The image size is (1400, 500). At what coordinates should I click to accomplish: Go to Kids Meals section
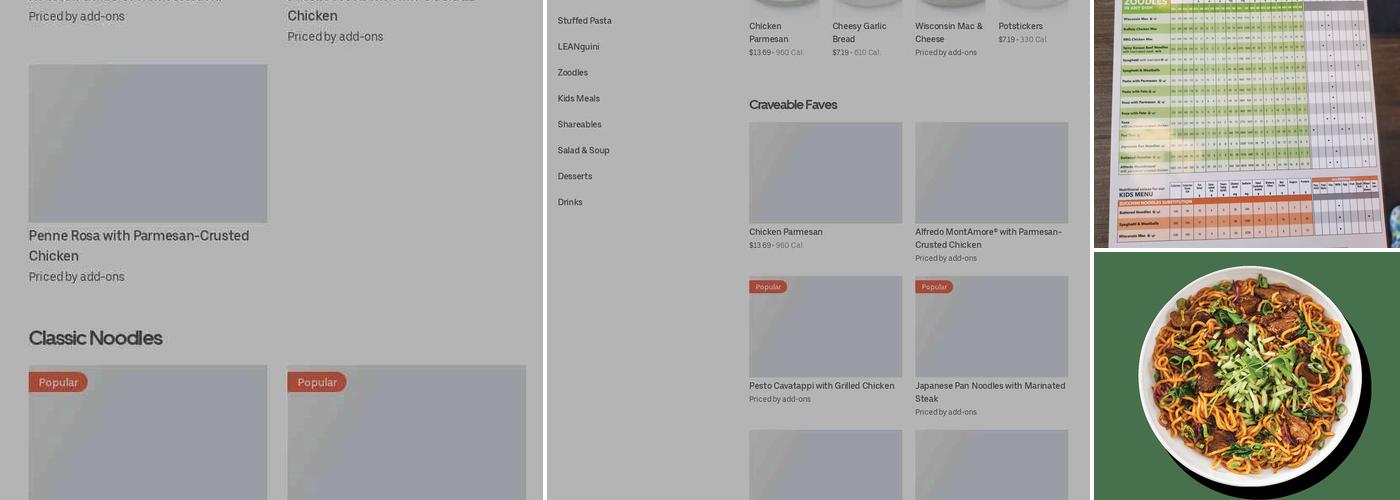(579, 99)
